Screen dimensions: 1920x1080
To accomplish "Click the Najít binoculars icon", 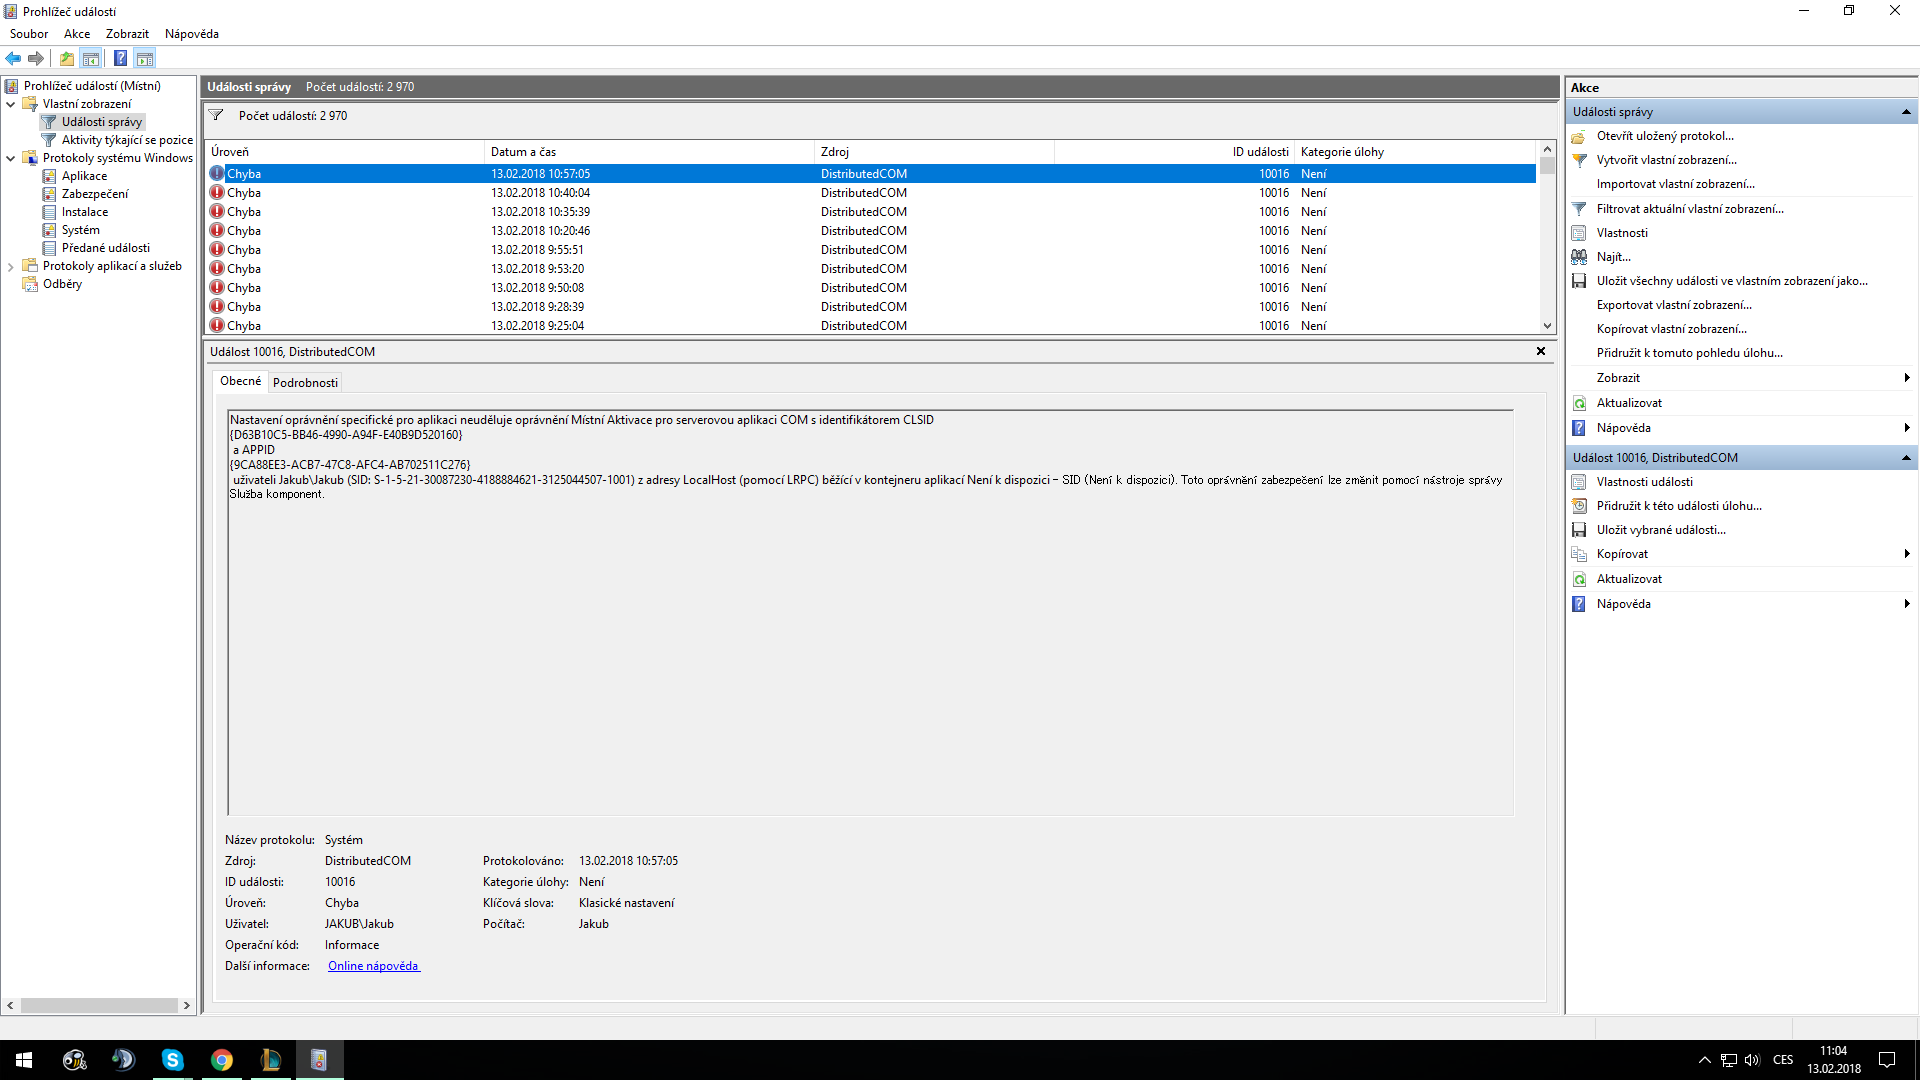I will click(1579, 257).
